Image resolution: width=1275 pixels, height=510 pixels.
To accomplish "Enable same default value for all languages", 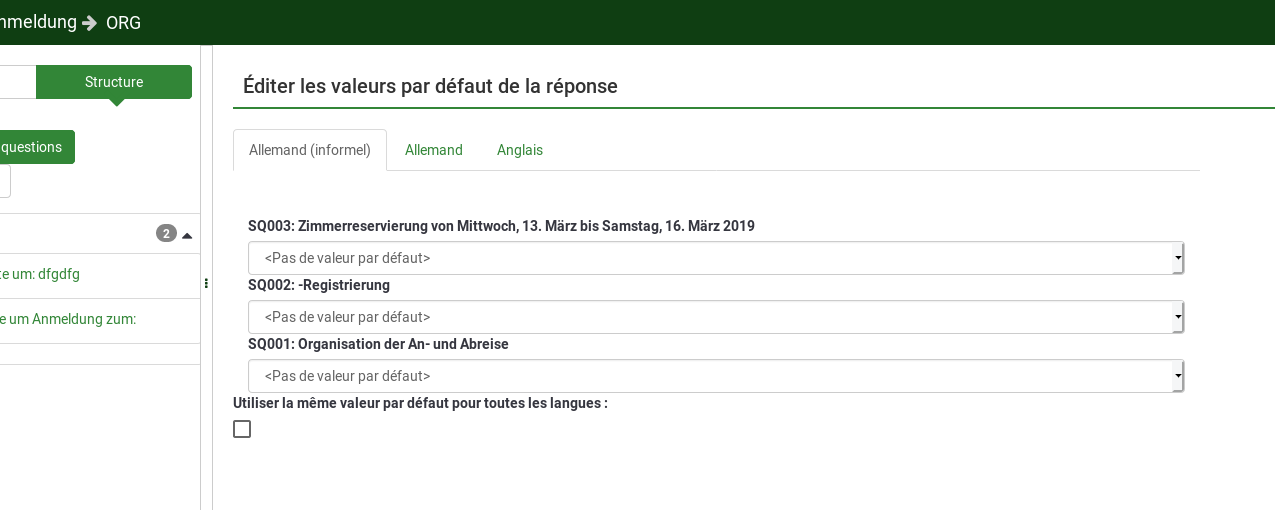I will click(242, 429).
